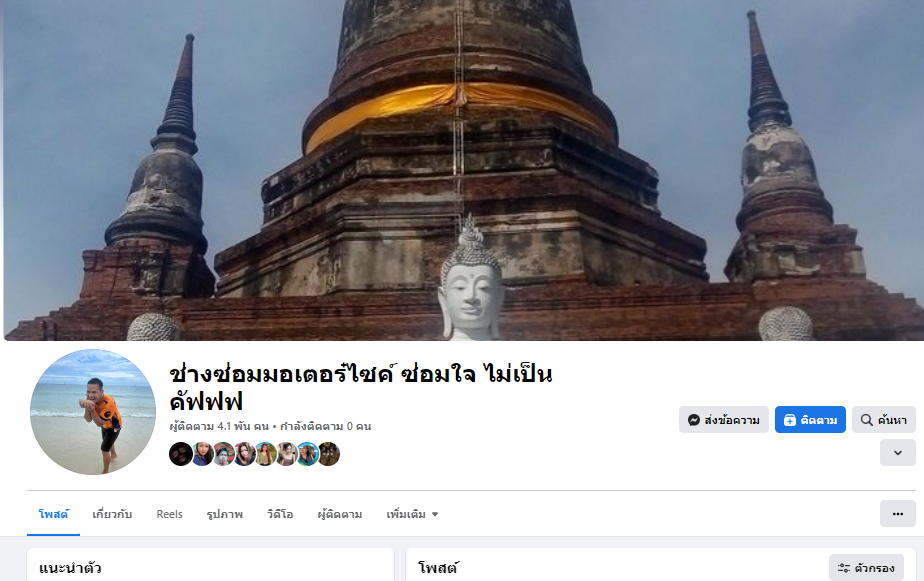
Task: Click the third follower avatar in the row
Action: click(223, 454)
